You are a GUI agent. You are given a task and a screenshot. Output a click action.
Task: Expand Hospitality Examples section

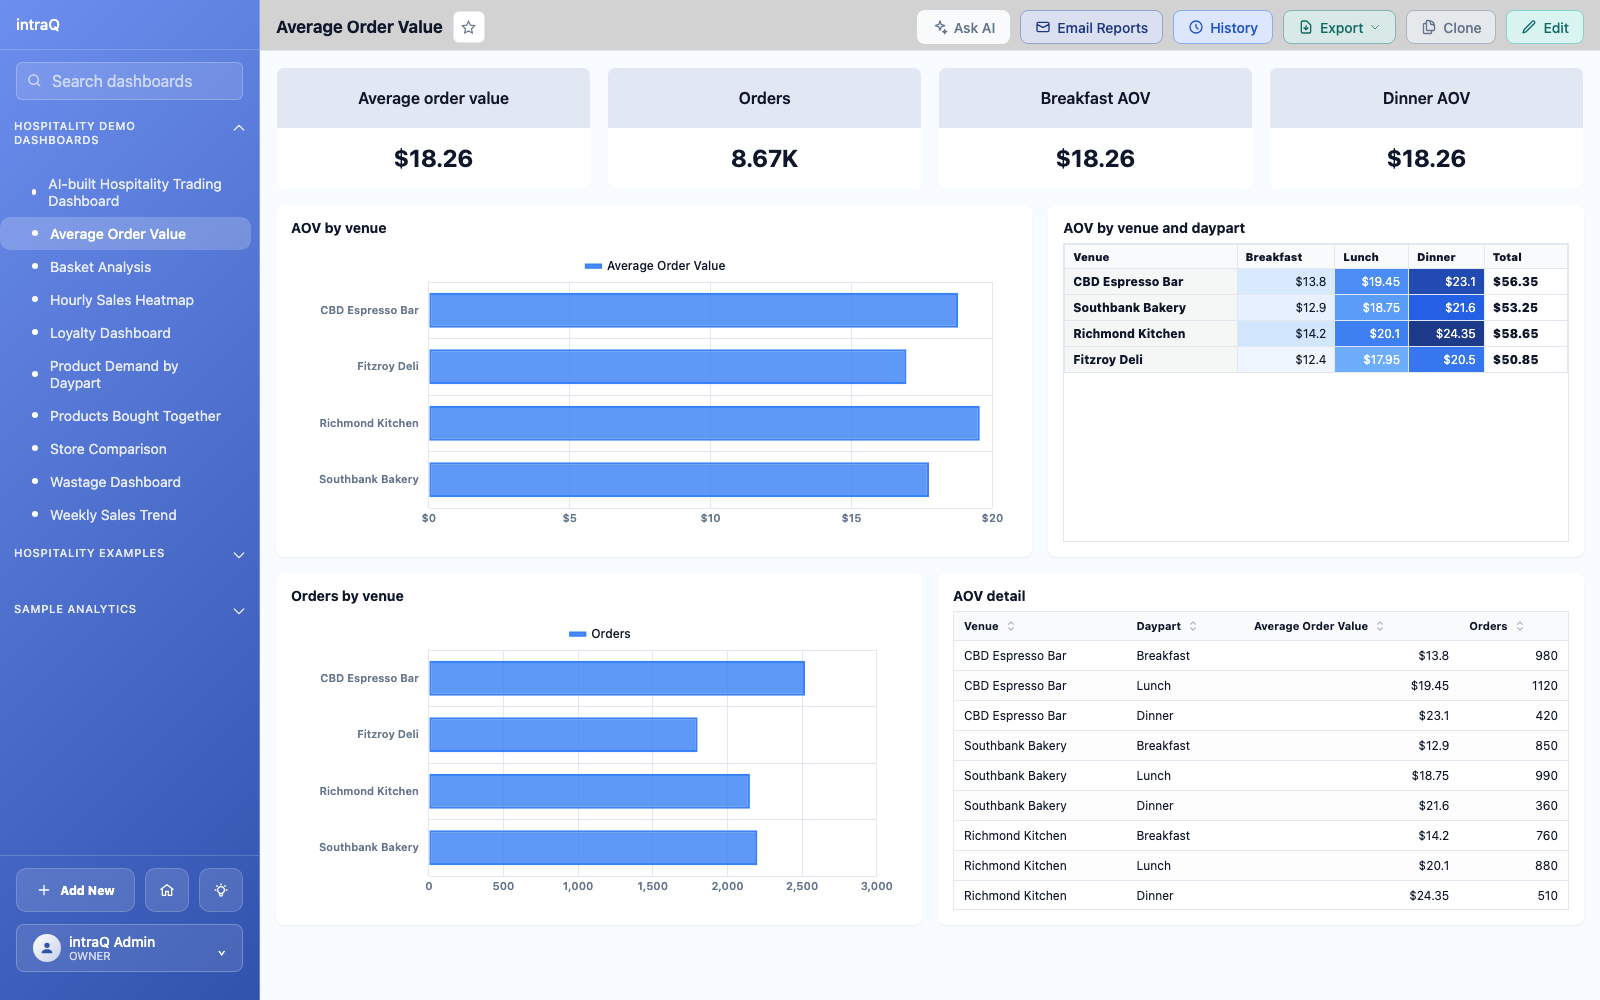238,555
